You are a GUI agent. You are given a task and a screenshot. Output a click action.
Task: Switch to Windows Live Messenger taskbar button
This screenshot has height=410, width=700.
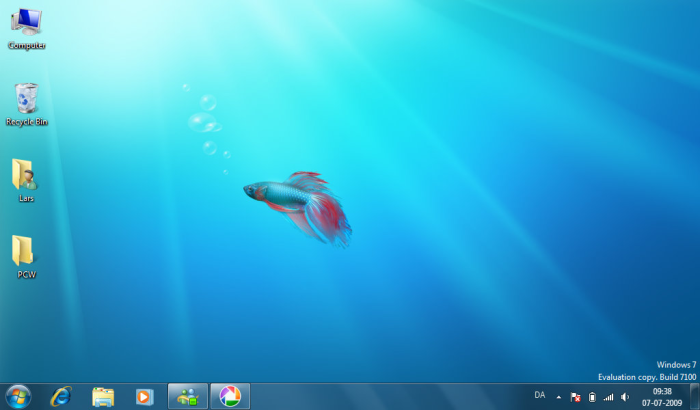188,396
